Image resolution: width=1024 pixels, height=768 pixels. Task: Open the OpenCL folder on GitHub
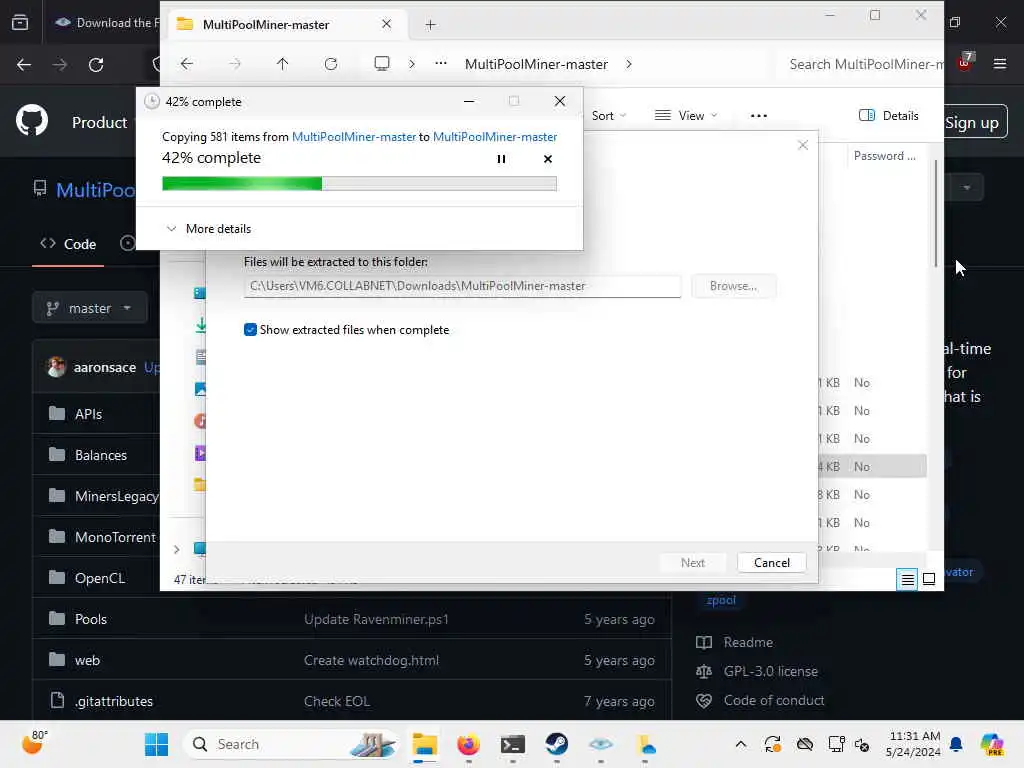click(x=100, y=579)
